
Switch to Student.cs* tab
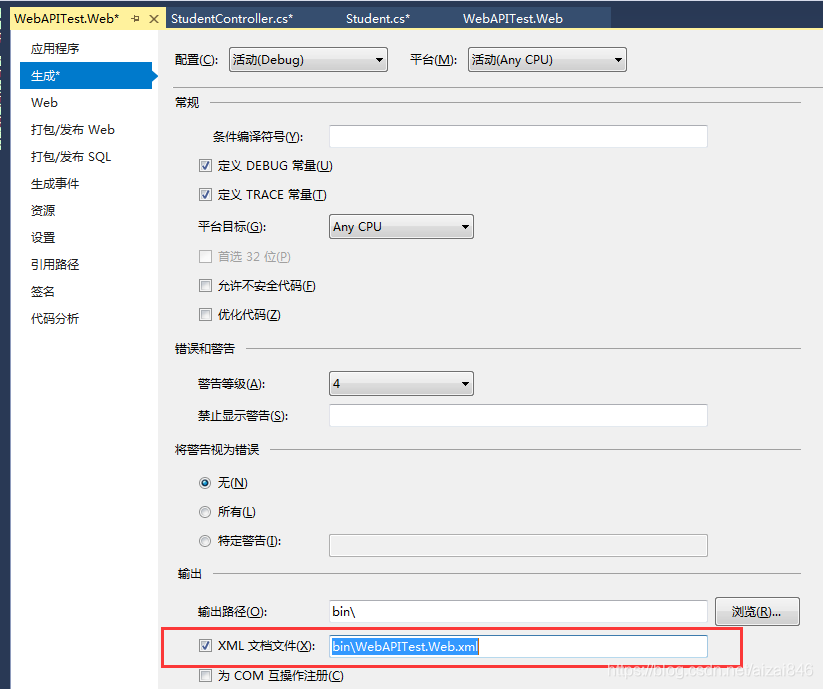pyautogui.click(x=378, y=18)
